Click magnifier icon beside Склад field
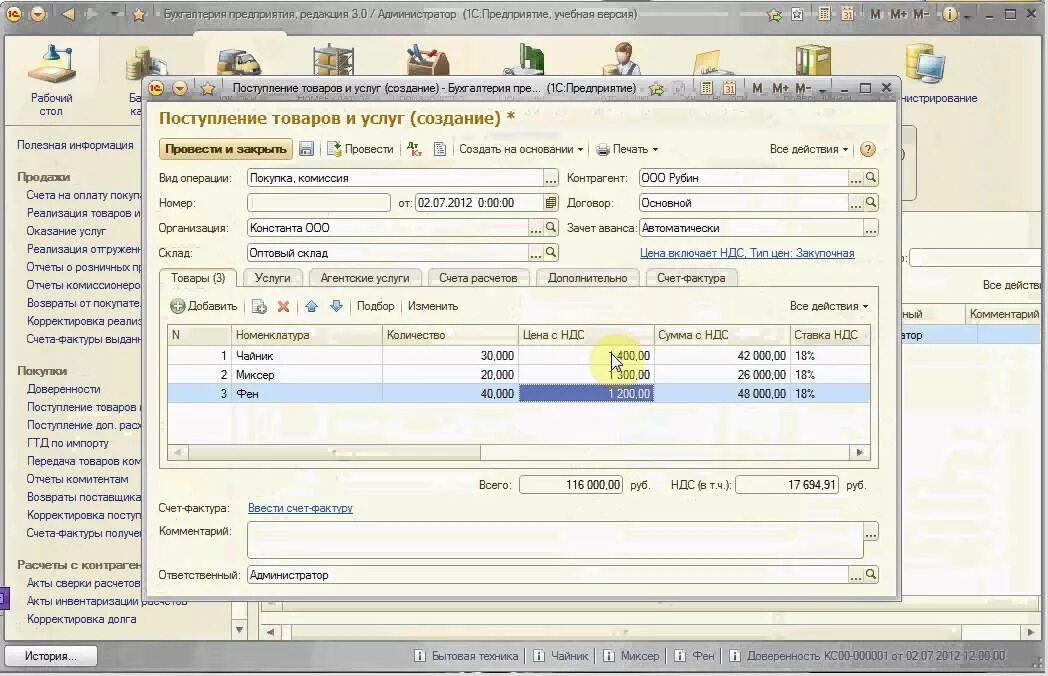Screen dimensions: 1048x676 (551, 253)
